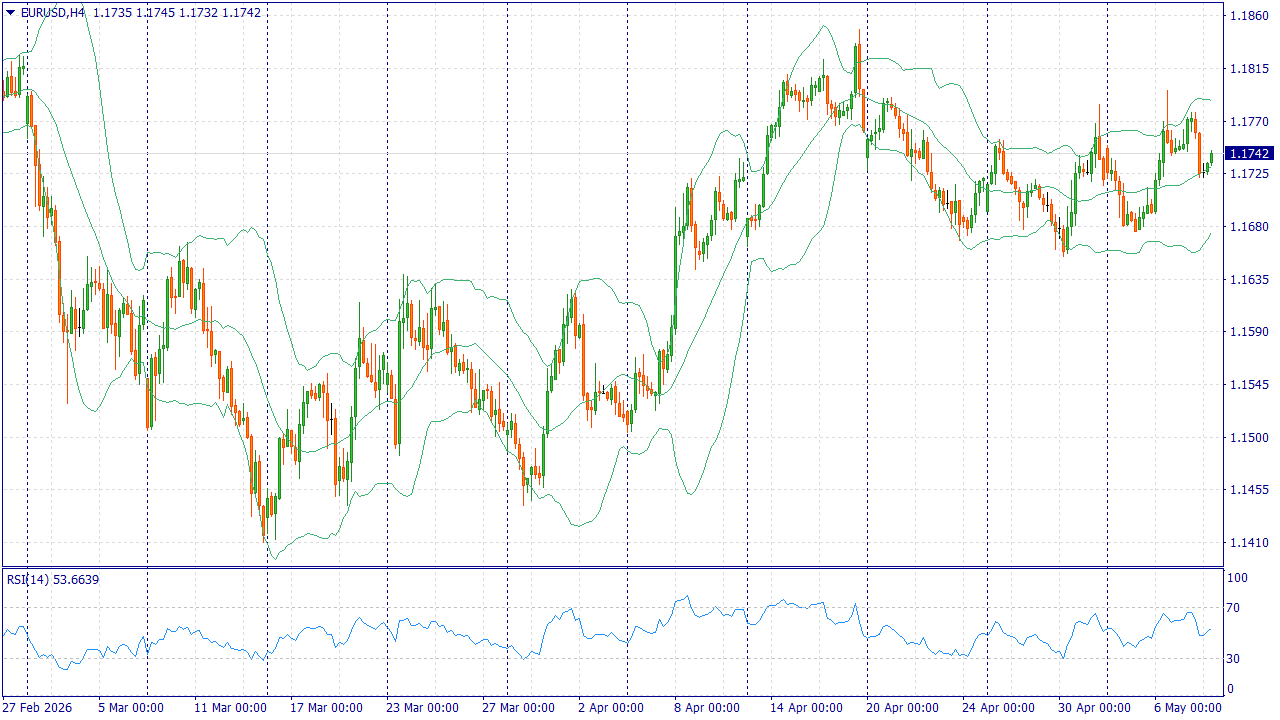Click the RSI(14) 53.6639 indicator label
The width and height of the screenshot is (1280, 720).
tap(53, 579)
